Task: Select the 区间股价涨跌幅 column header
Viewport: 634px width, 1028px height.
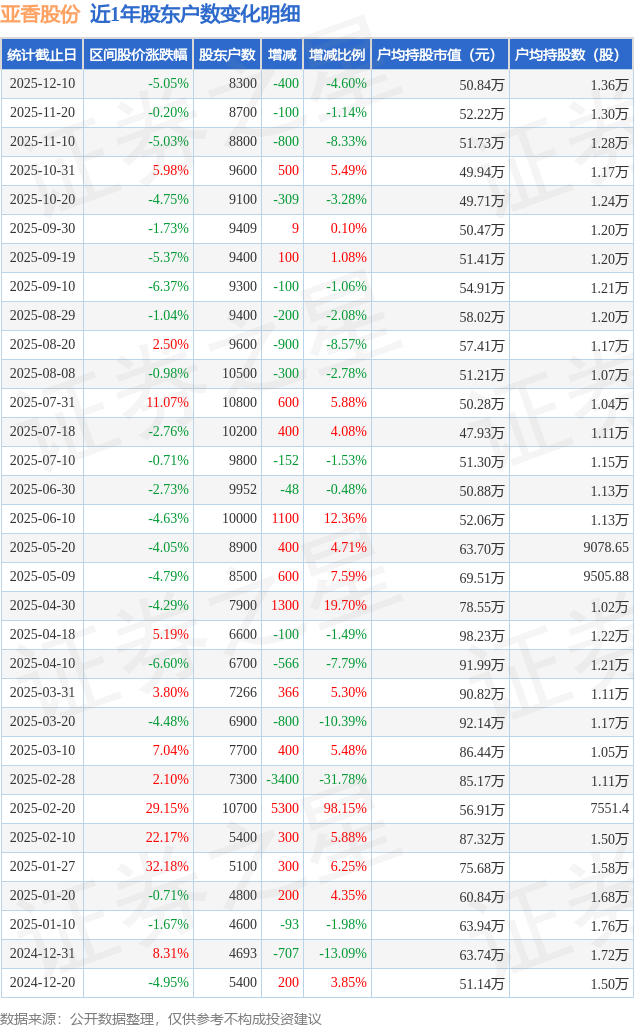Action: (x=138, y=55)
